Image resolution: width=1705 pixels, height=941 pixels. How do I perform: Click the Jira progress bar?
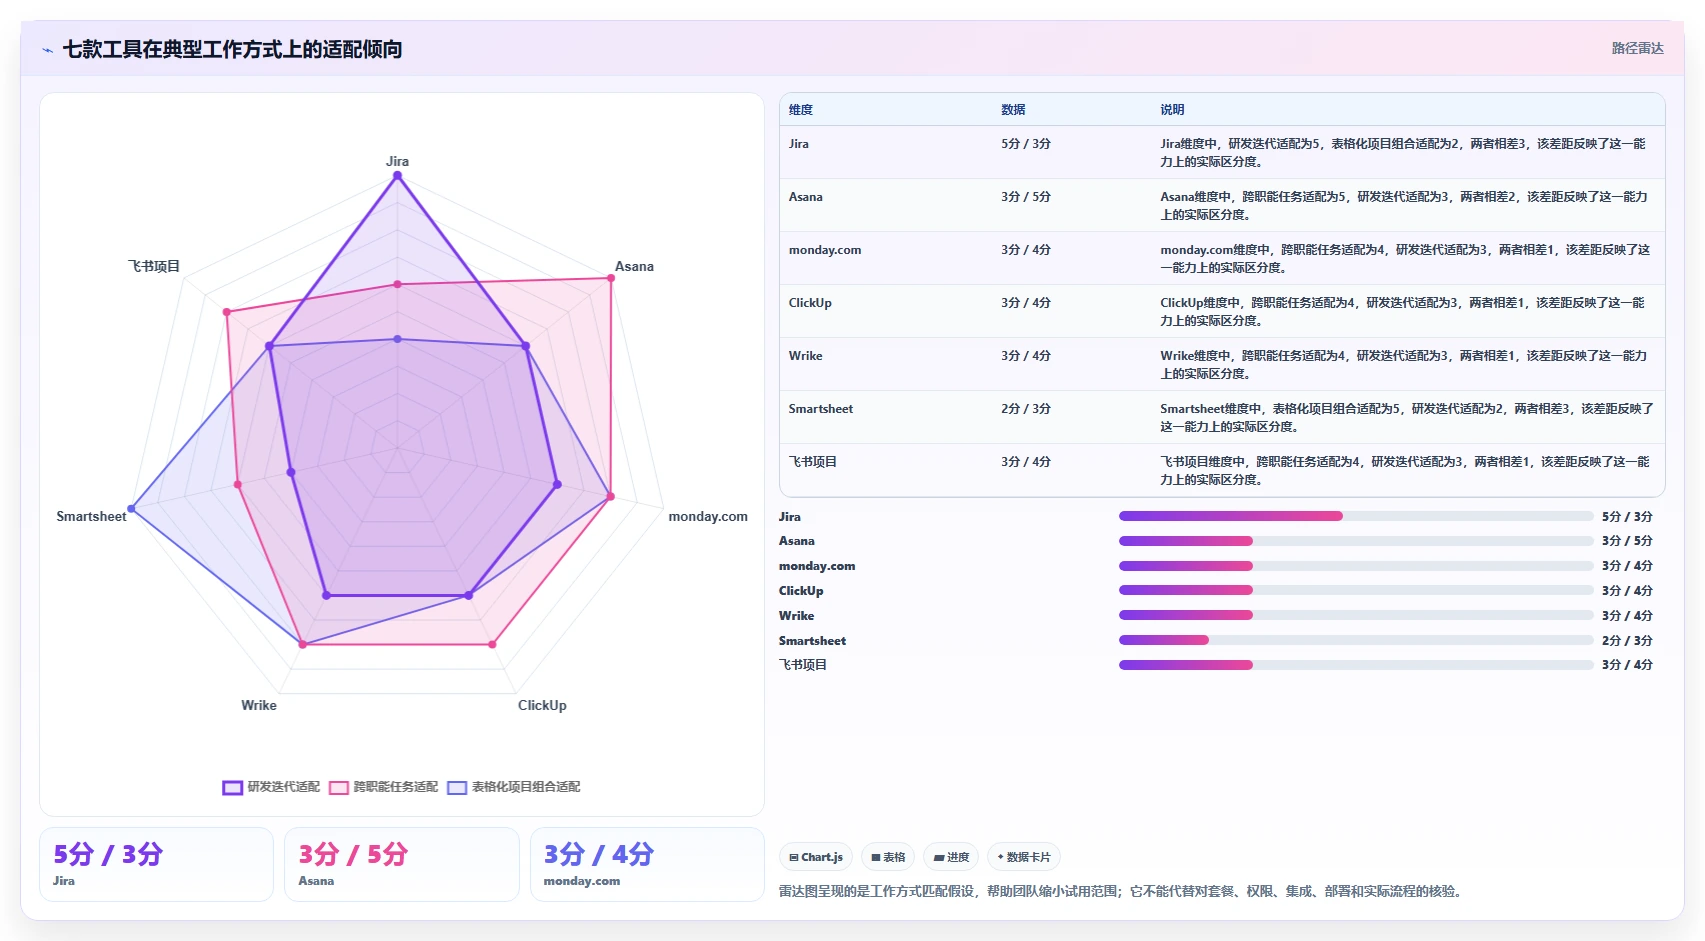click(1355, 516)
